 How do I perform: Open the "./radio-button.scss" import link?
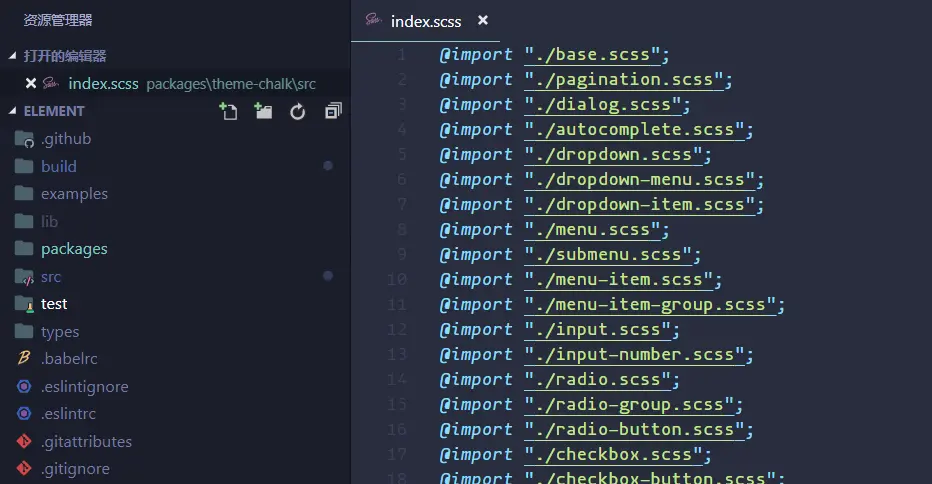(635, 429)
